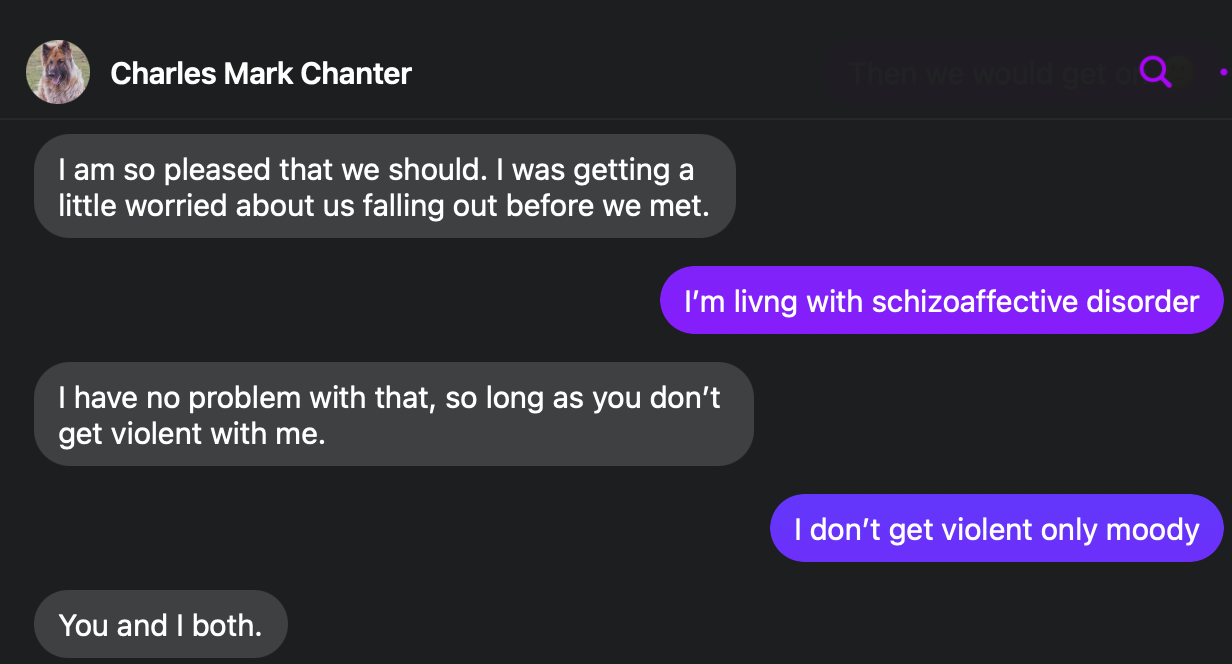Image resolution: width=1232 pixels, height=664 pixels.
Task: Open contact info by clicking the header name area
Action: click(261, 73)
